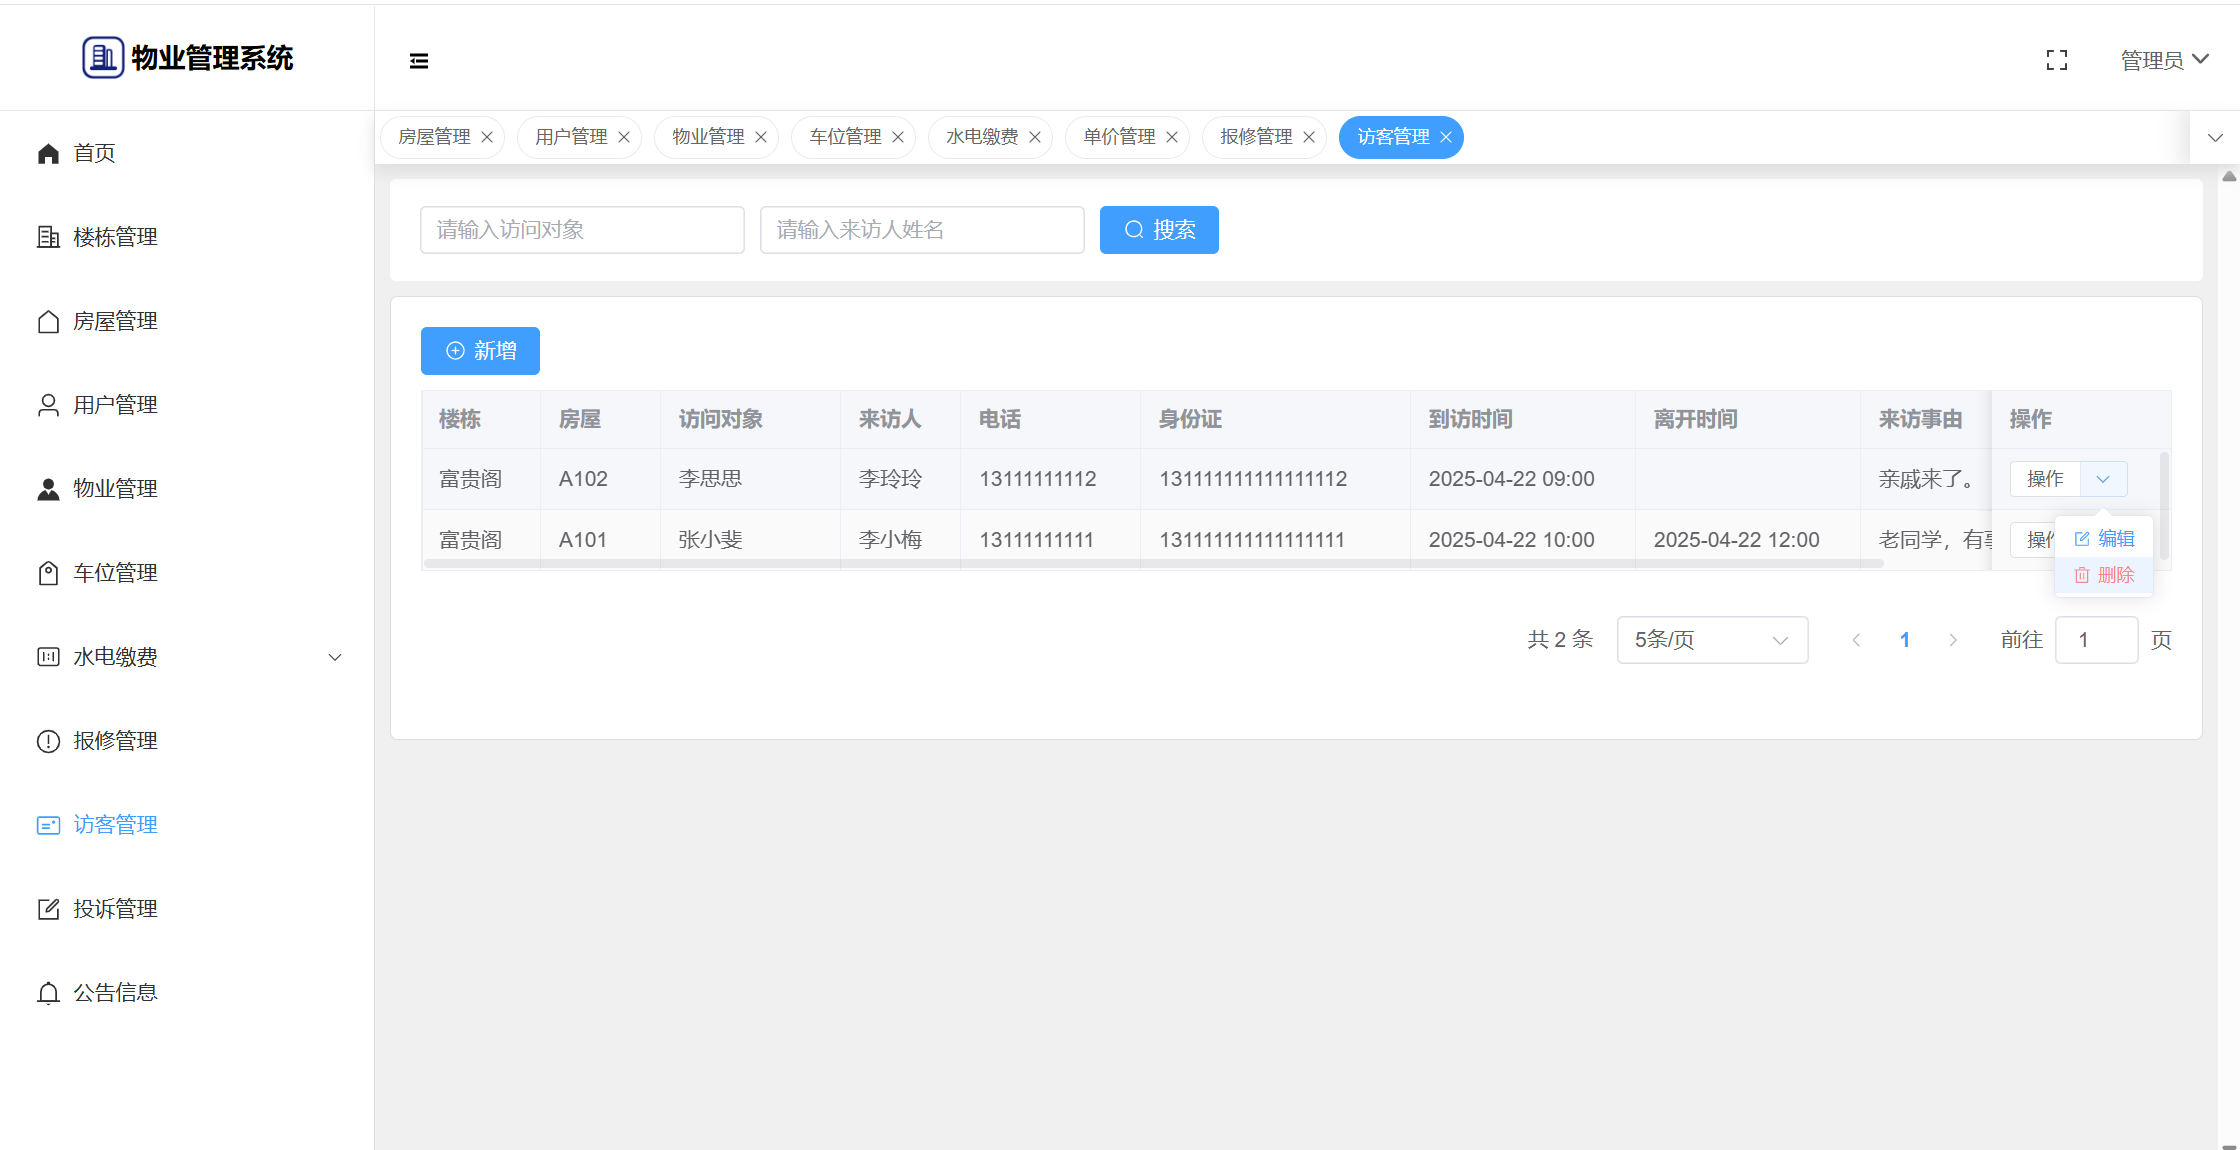Click the 搜索 button
Screen dimensions: 2240x1150
pyautogui.click(x=1159, y=230)
